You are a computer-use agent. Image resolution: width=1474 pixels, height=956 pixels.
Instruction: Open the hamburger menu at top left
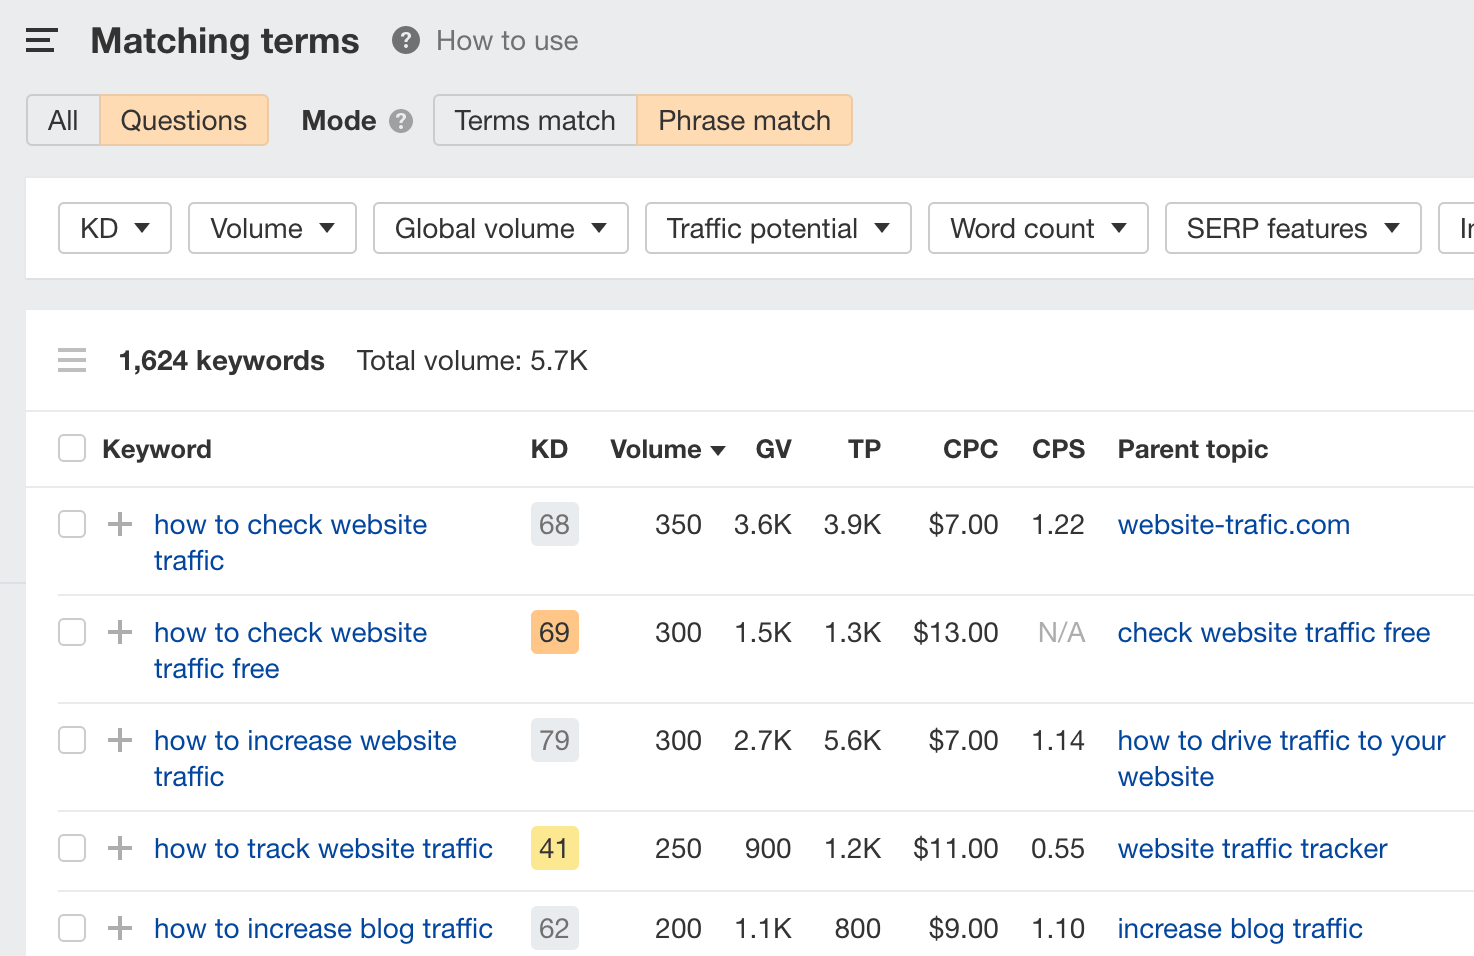tap(40, 40)
